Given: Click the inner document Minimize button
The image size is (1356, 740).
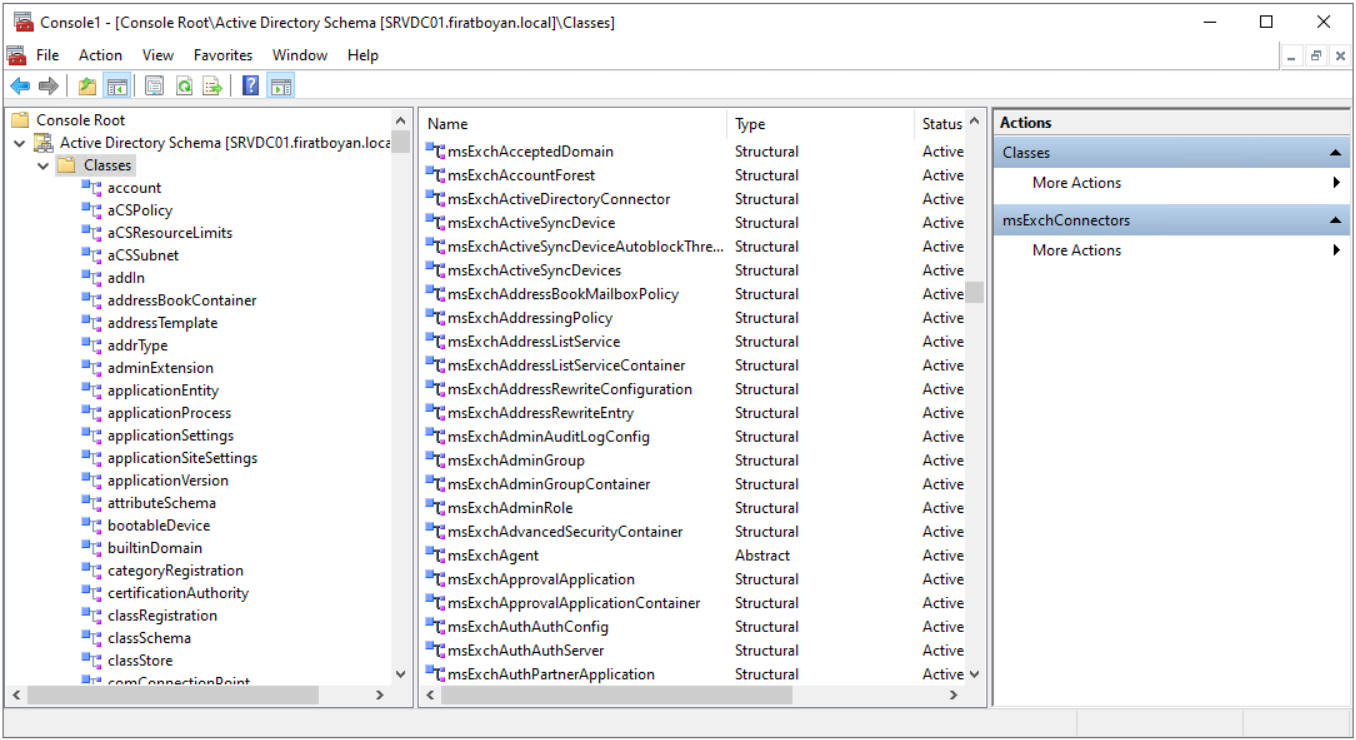Looking at the screenshot, I should point(1293,57).
